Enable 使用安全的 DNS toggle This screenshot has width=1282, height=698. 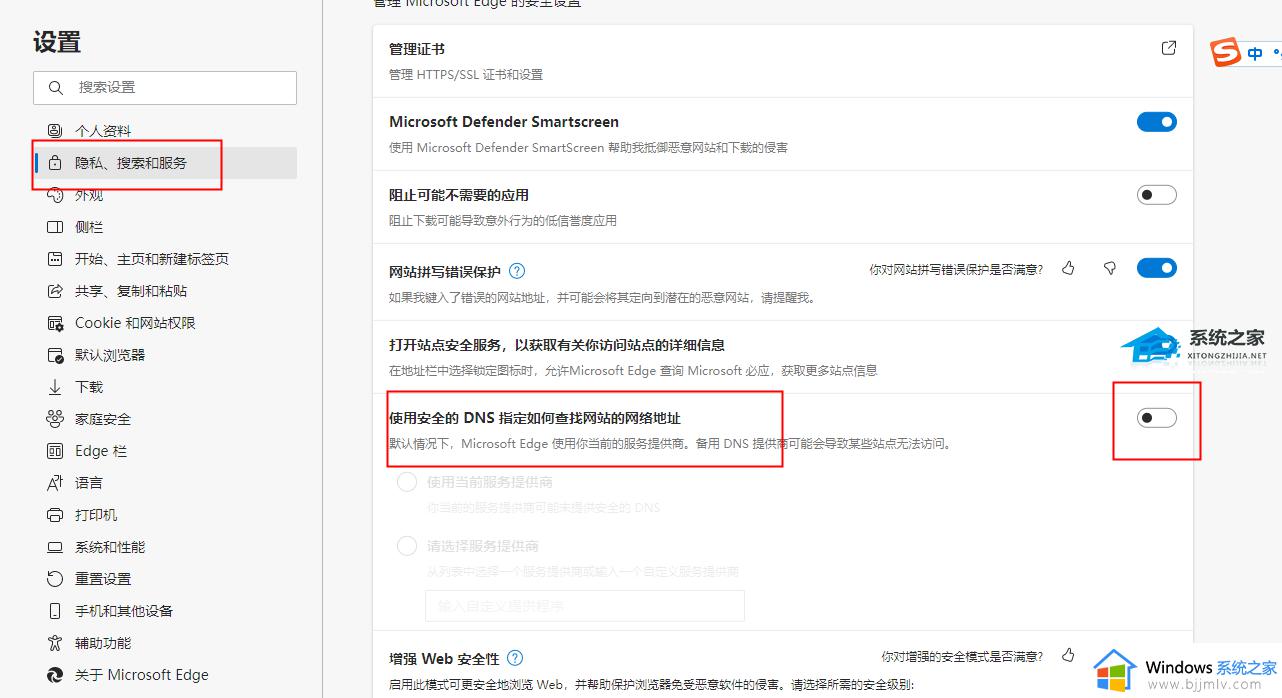pyautogui.click(x=1157, y=418)
